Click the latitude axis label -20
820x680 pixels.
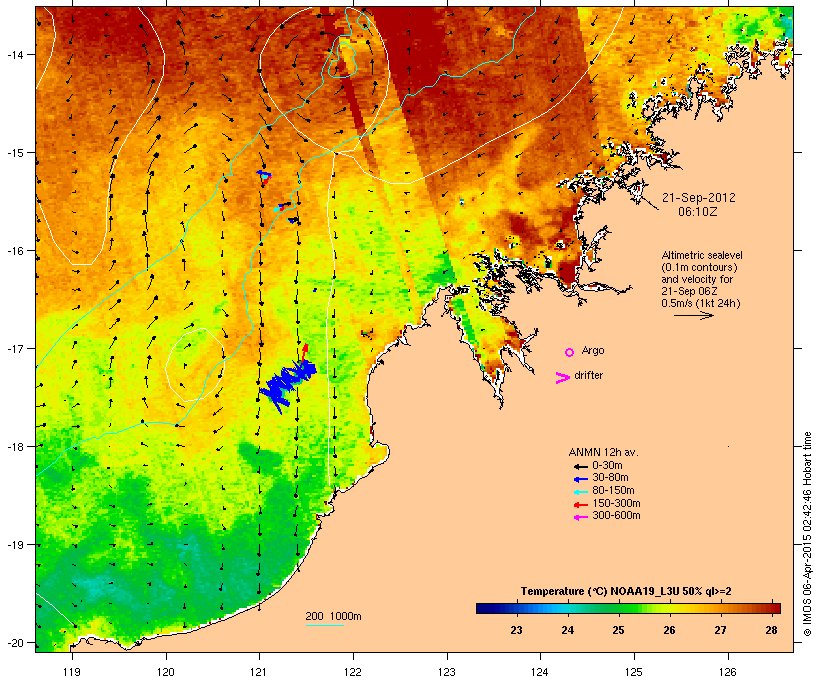[14, 642]
